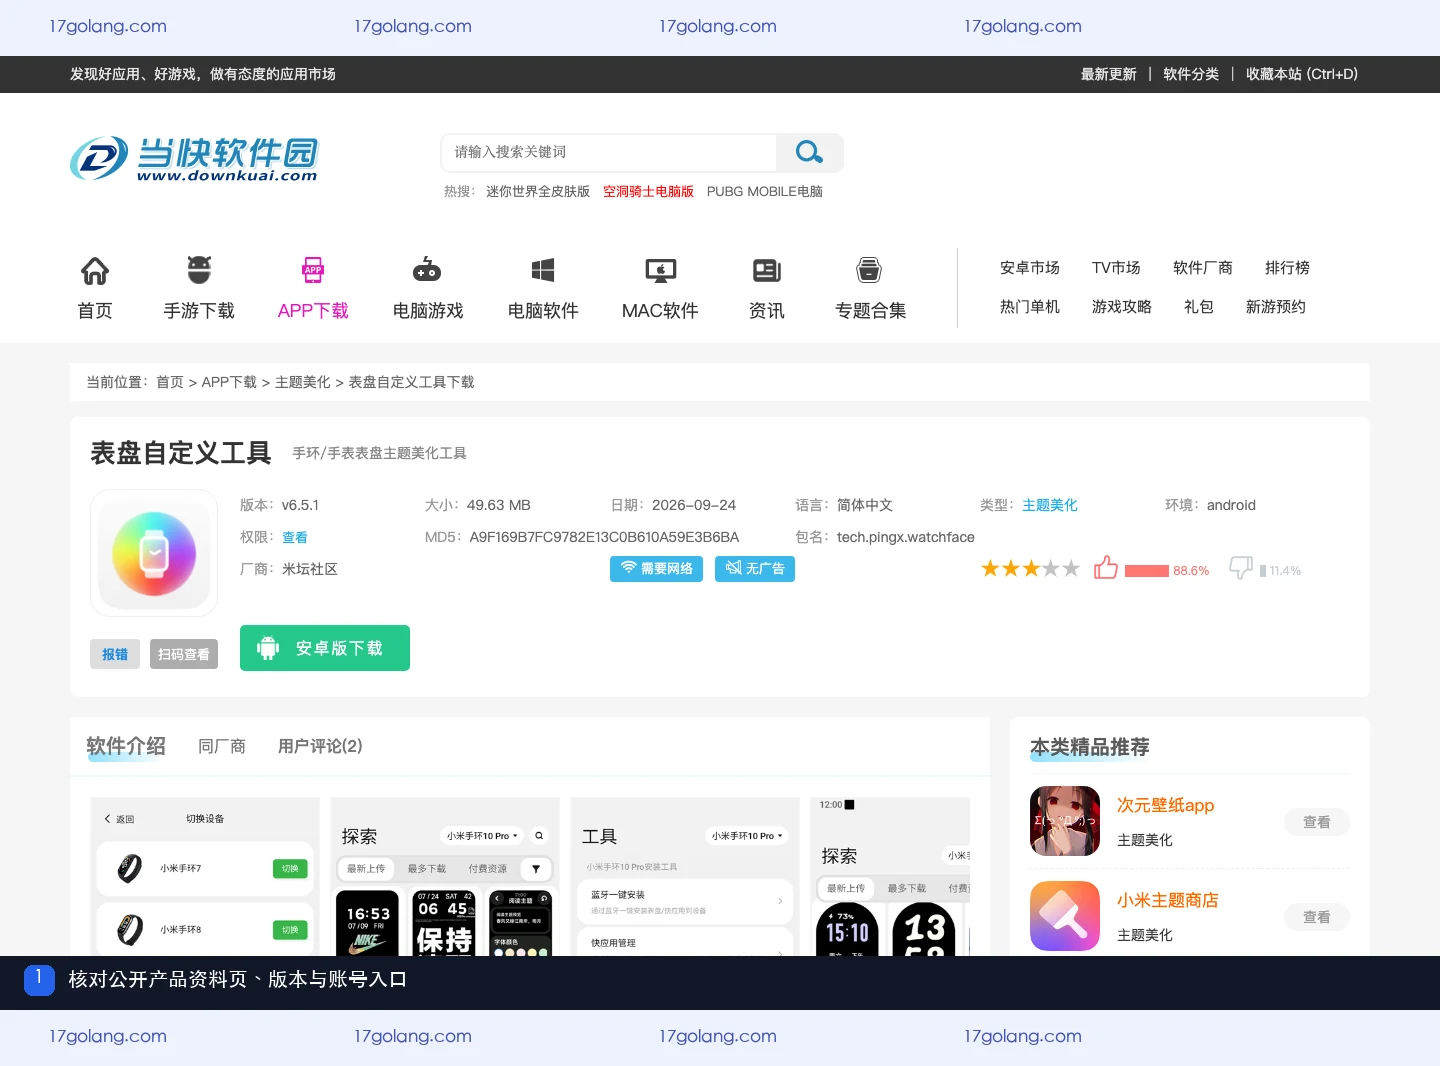Open the 安卓市场 link
This screenshot has height=1066, width=1440.
[1030, 268]
